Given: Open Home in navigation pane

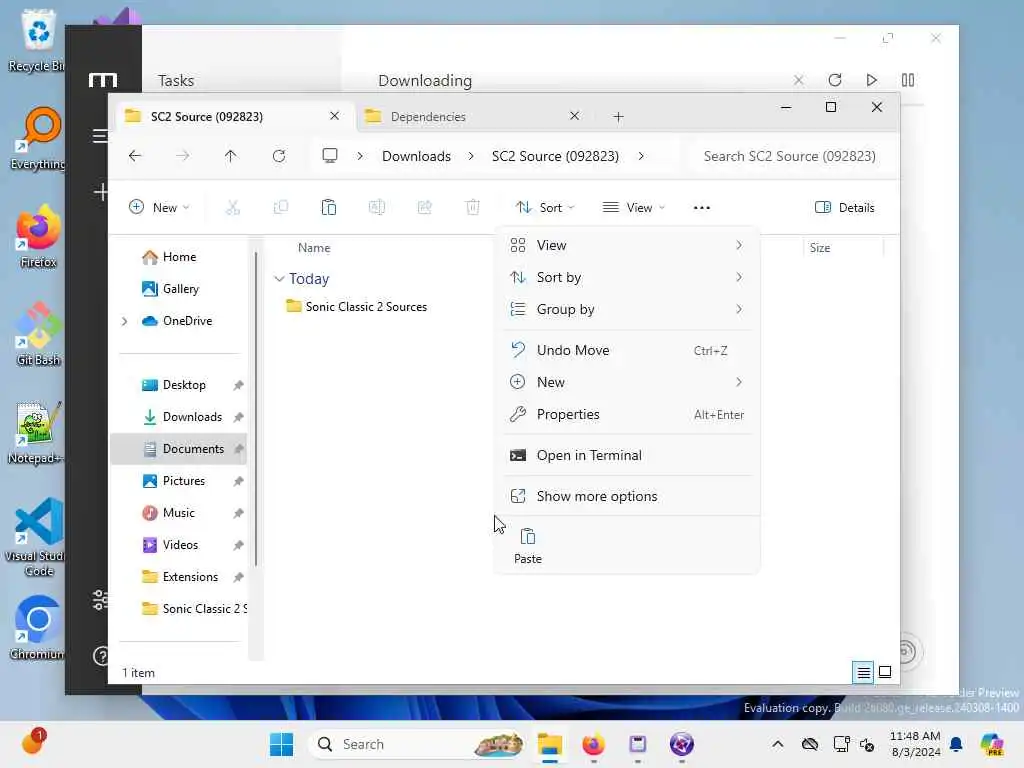Looking at the screenshot, I should point(180,257).
